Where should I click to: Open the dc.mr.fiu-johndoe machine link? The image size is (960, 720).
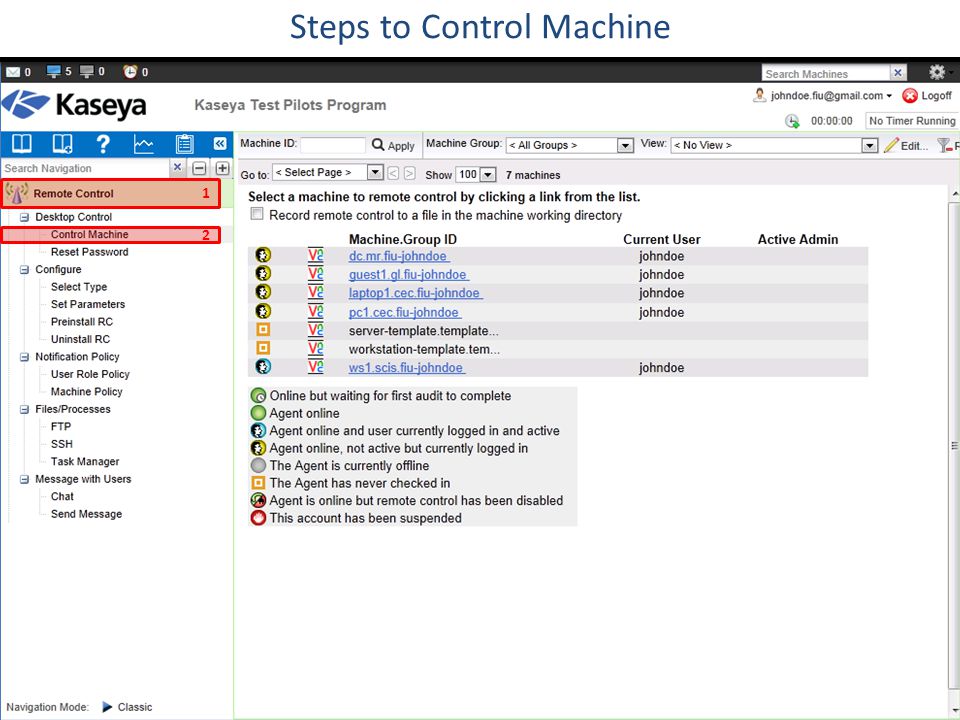tap(399, 256)
